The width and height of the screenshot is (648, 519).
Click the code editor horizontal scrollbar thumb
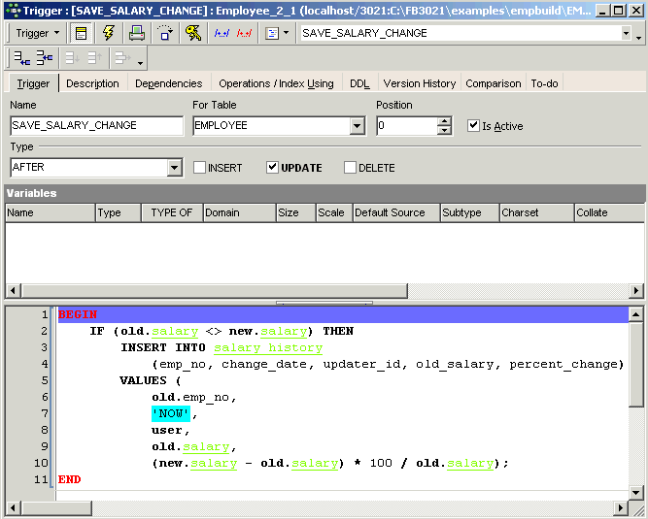57,508
